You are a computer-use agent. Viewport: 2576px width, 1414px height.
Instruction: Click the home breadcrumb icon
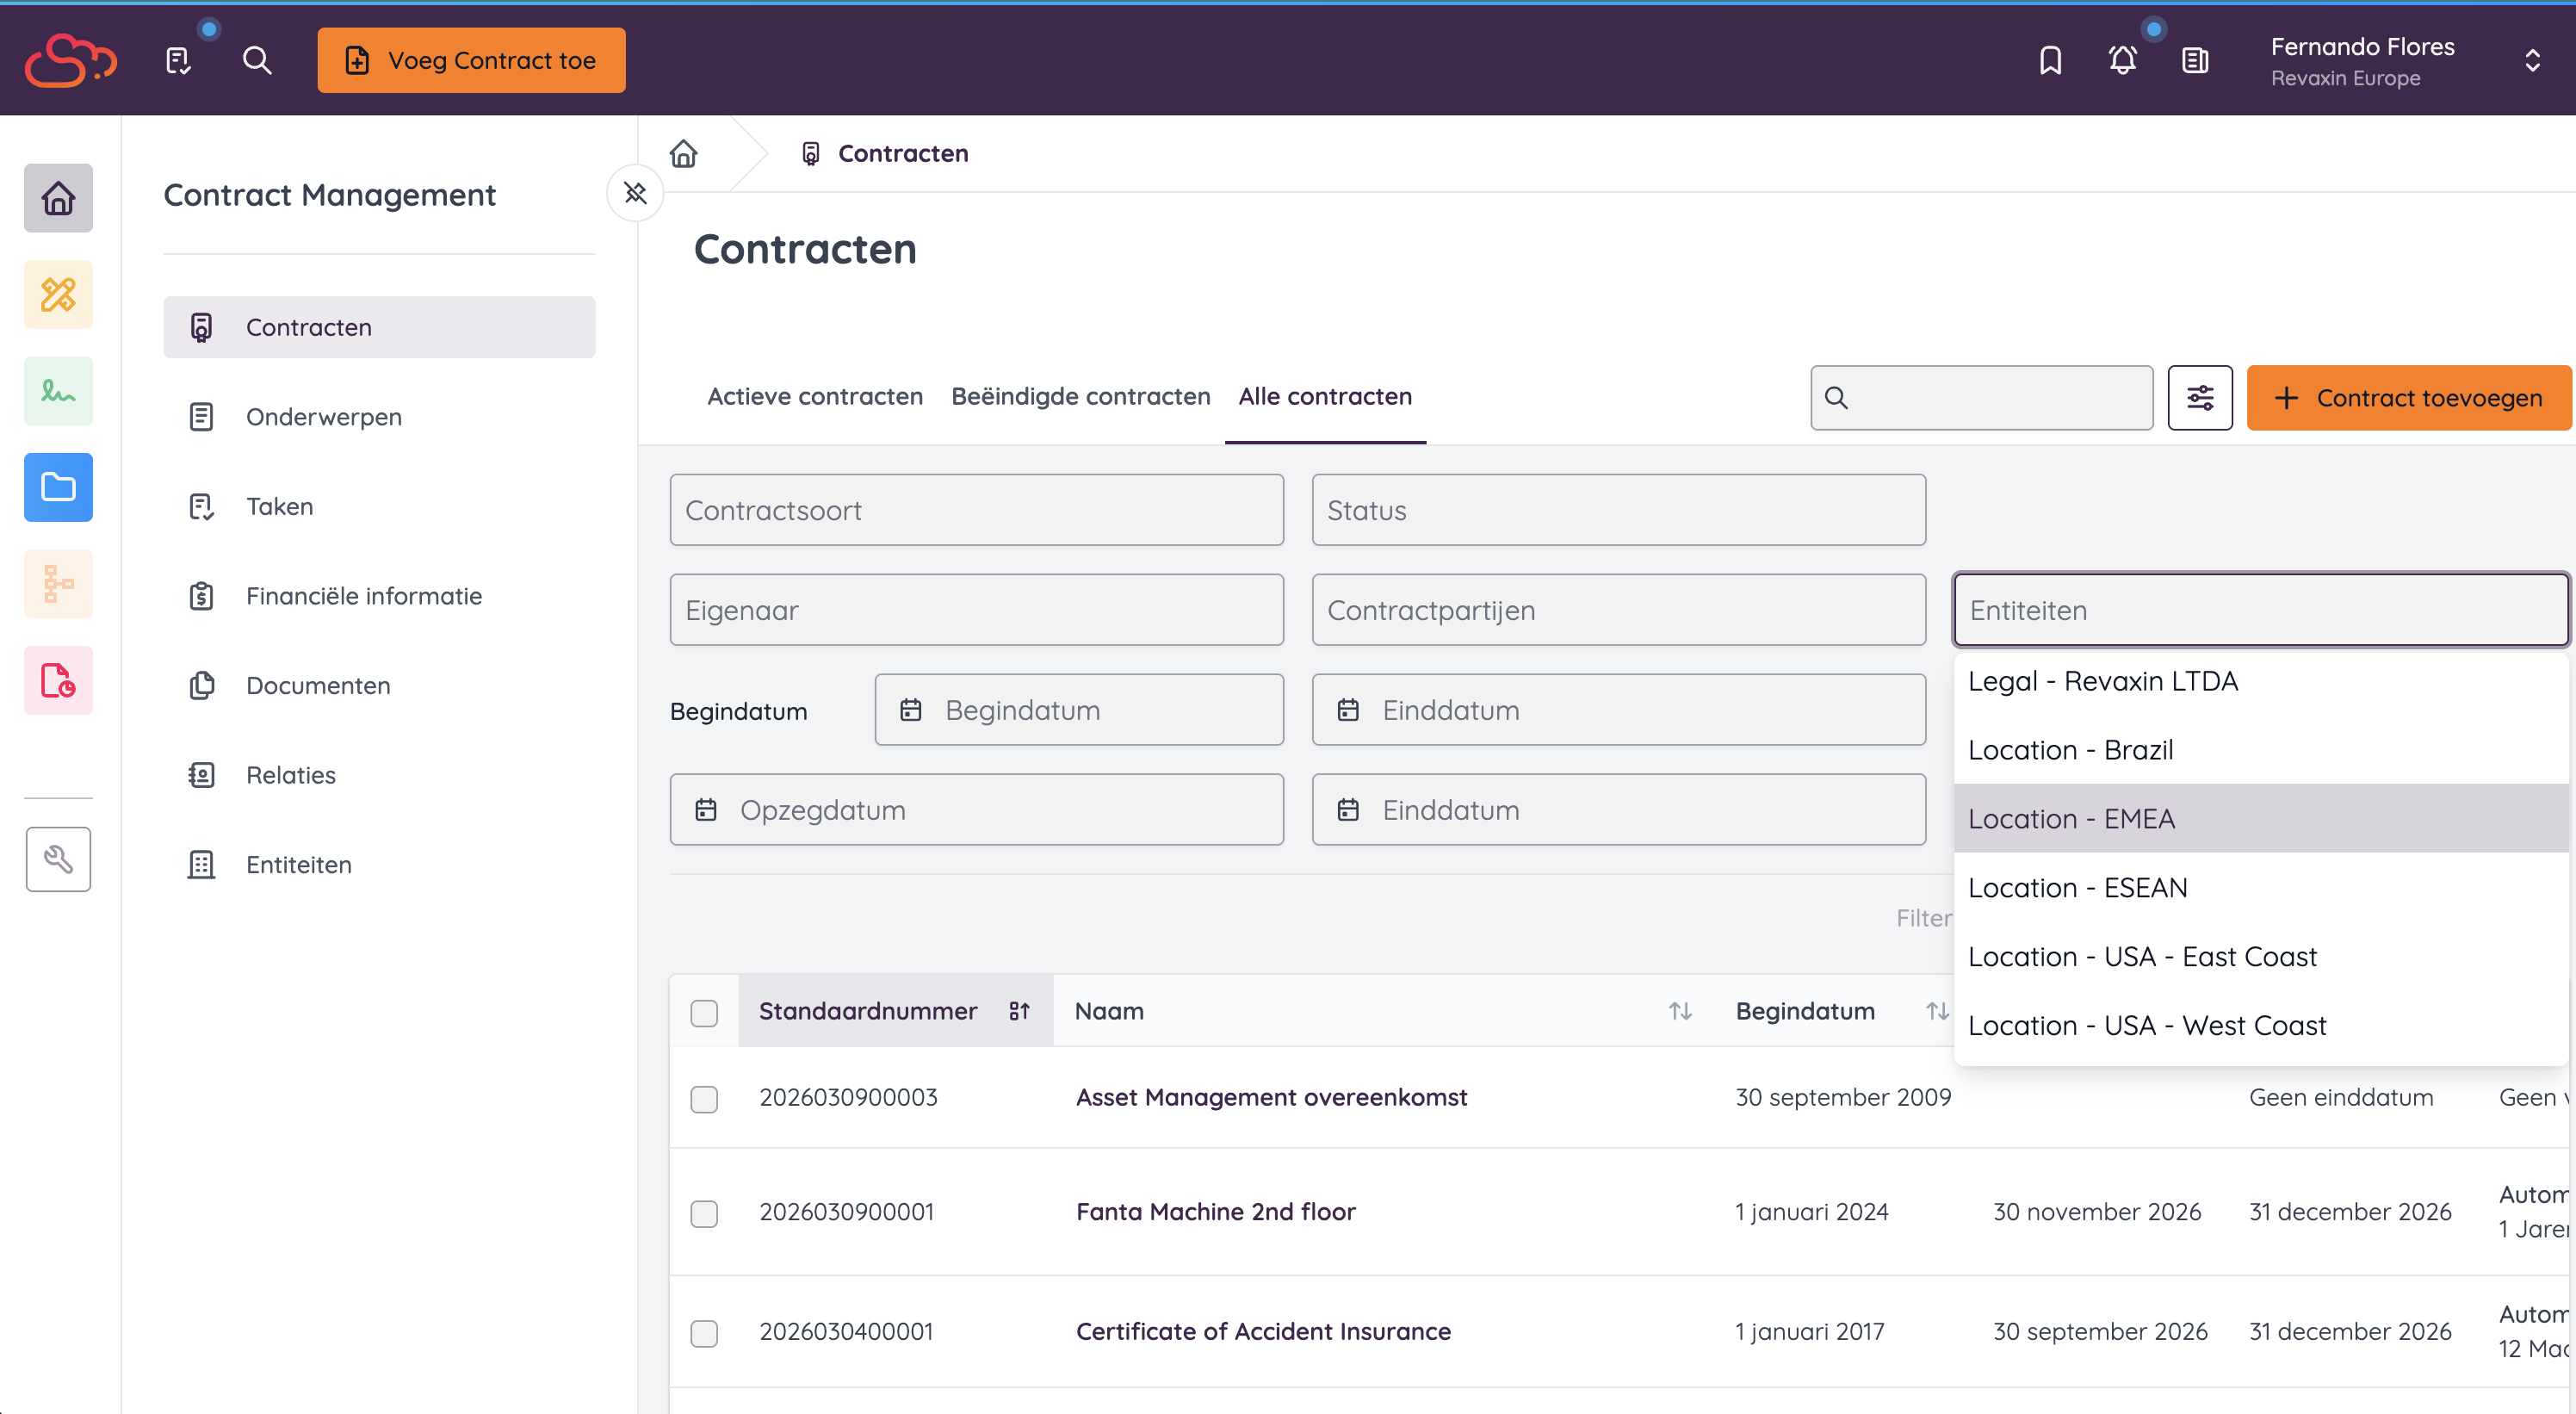684,153
